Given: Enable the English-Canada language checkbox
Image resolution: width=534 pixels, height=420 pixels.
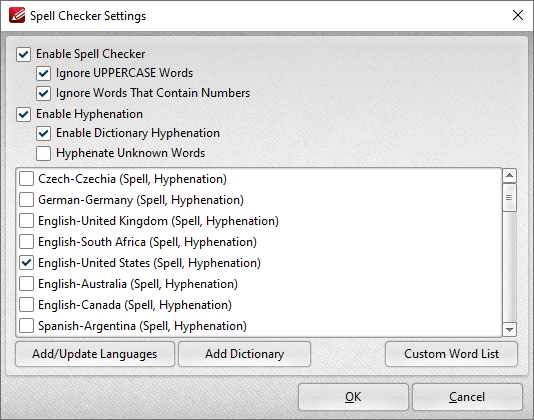Looking at the screenshot, I should point(27,305).
